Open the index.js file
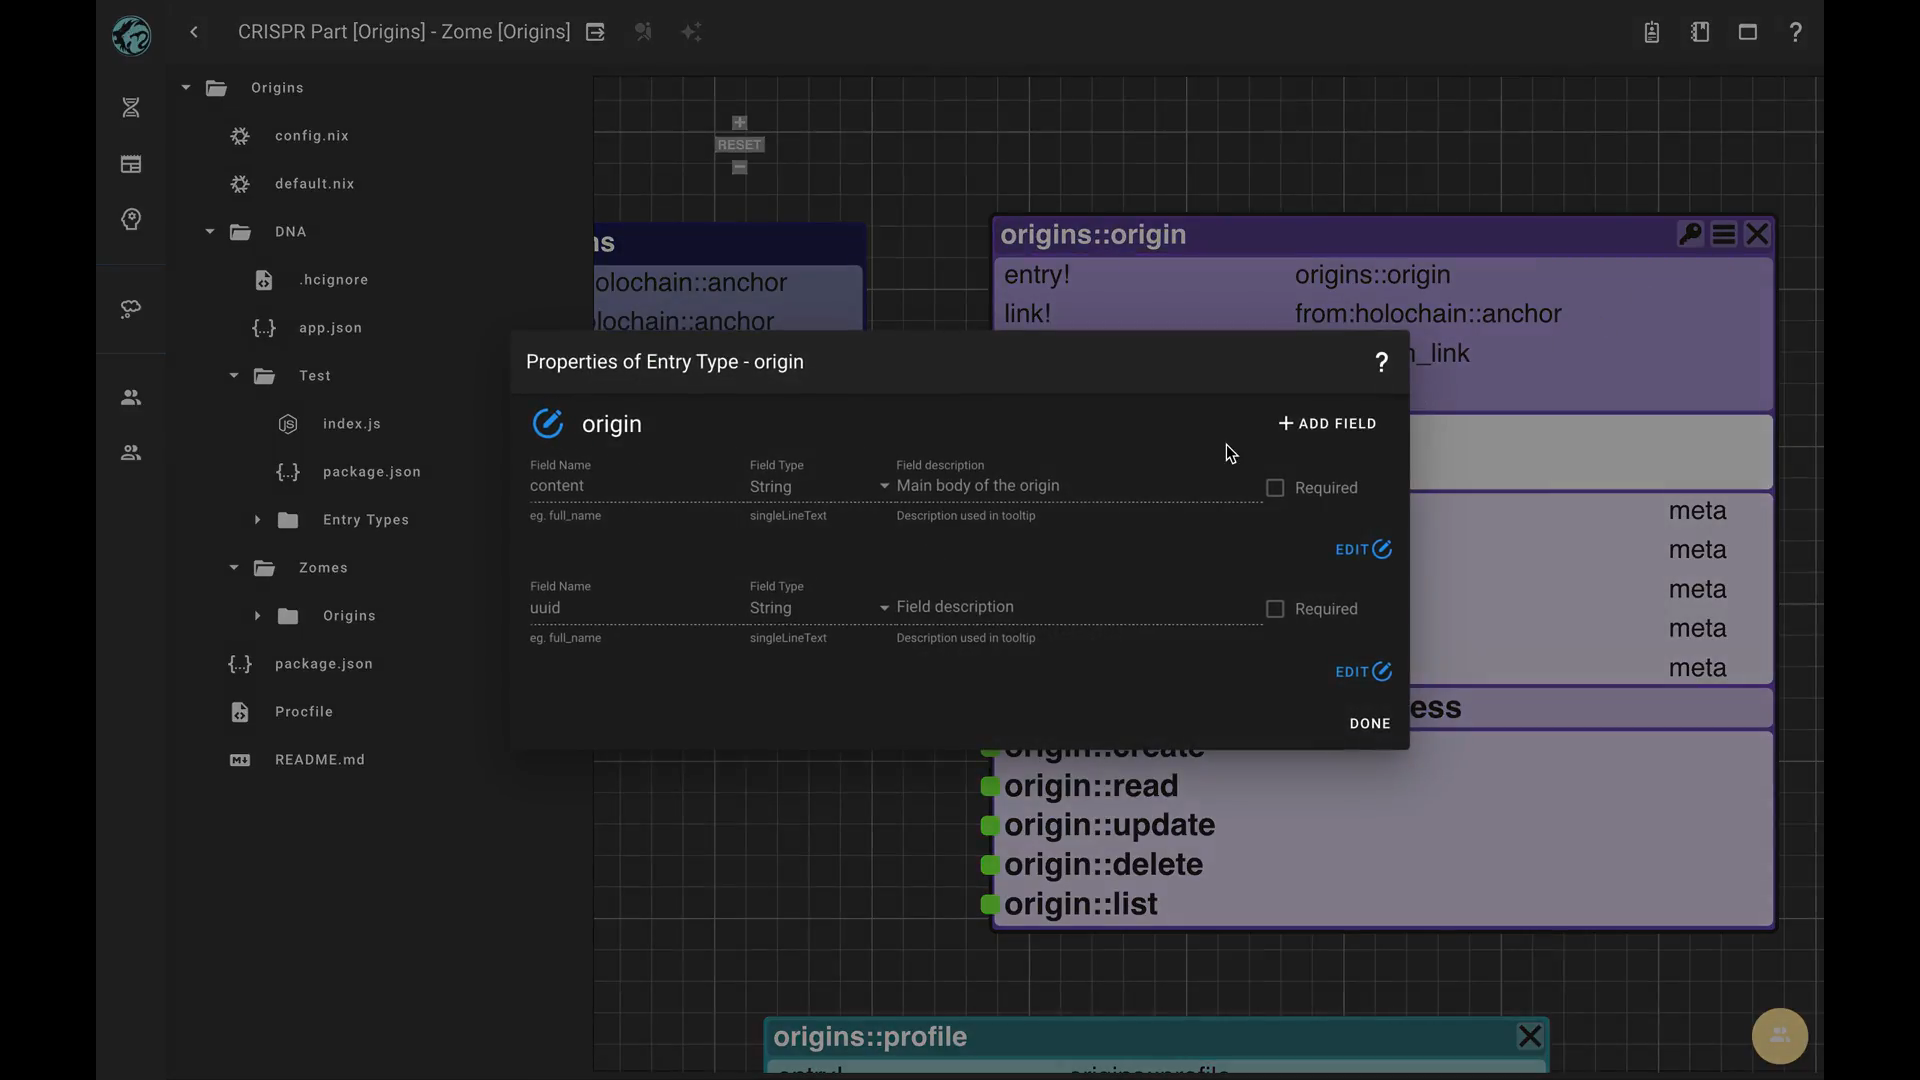1920x1080 pixels. point(351,424)
